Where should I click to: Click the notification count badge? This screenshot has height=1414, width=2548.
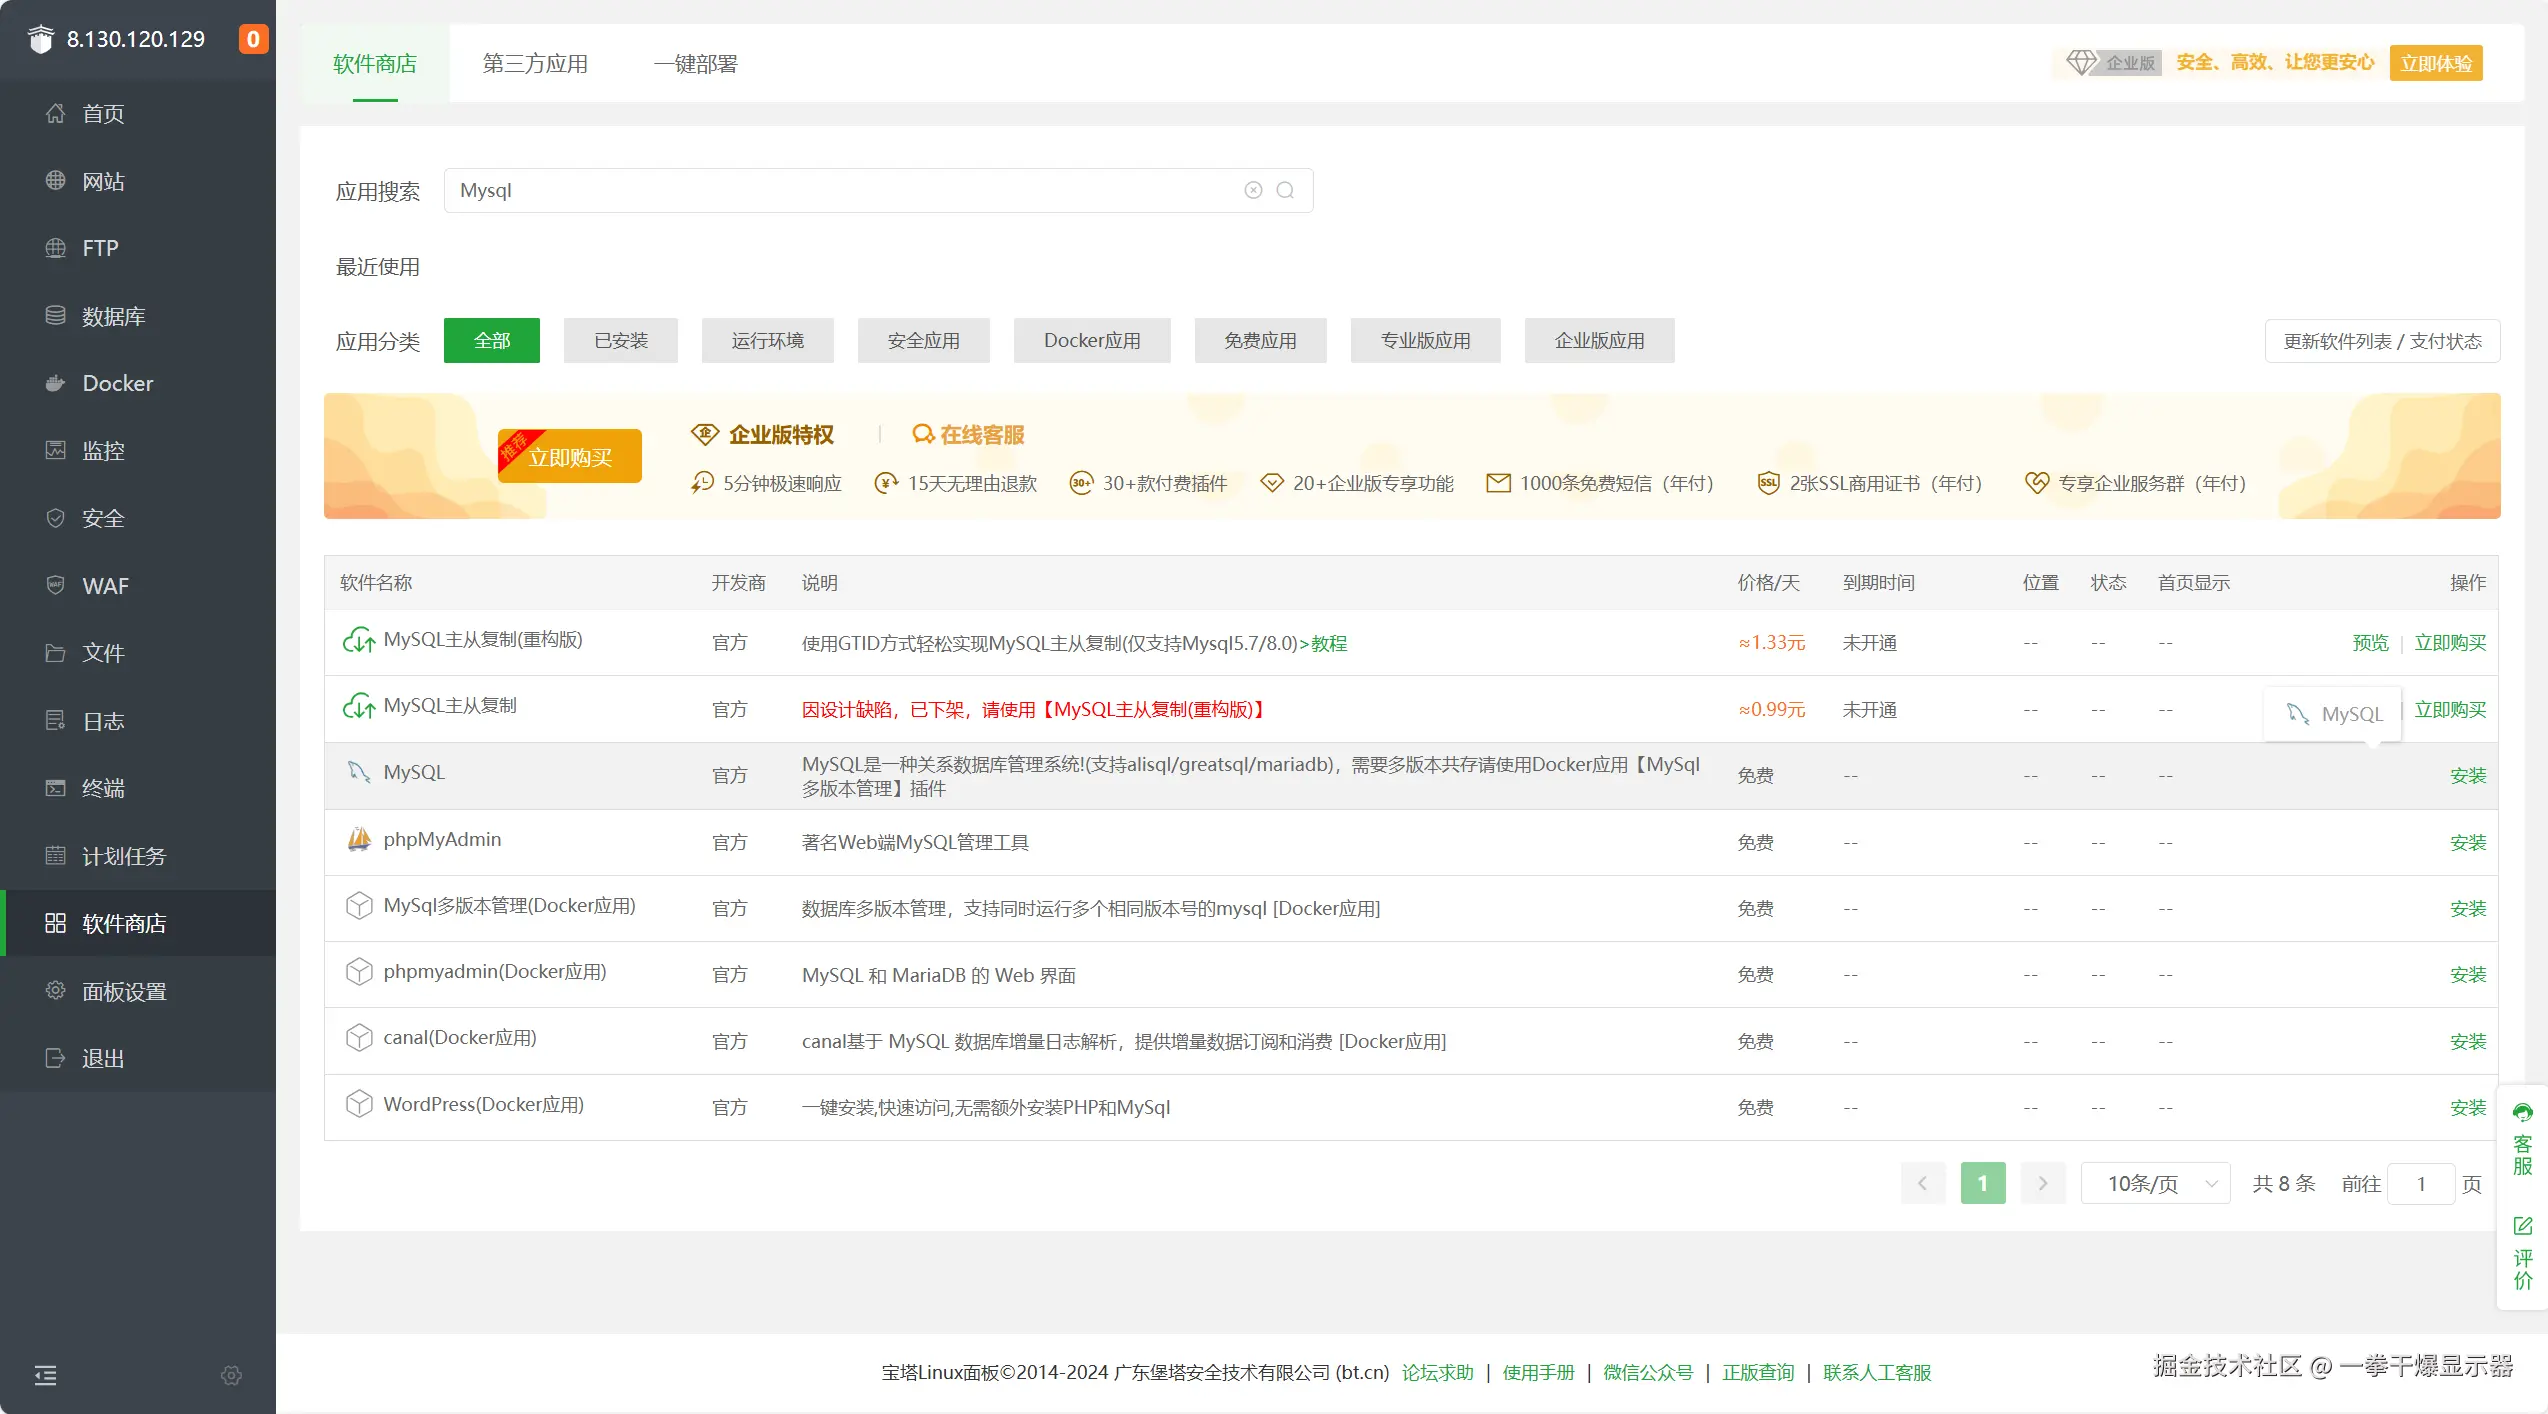[253, 39]
